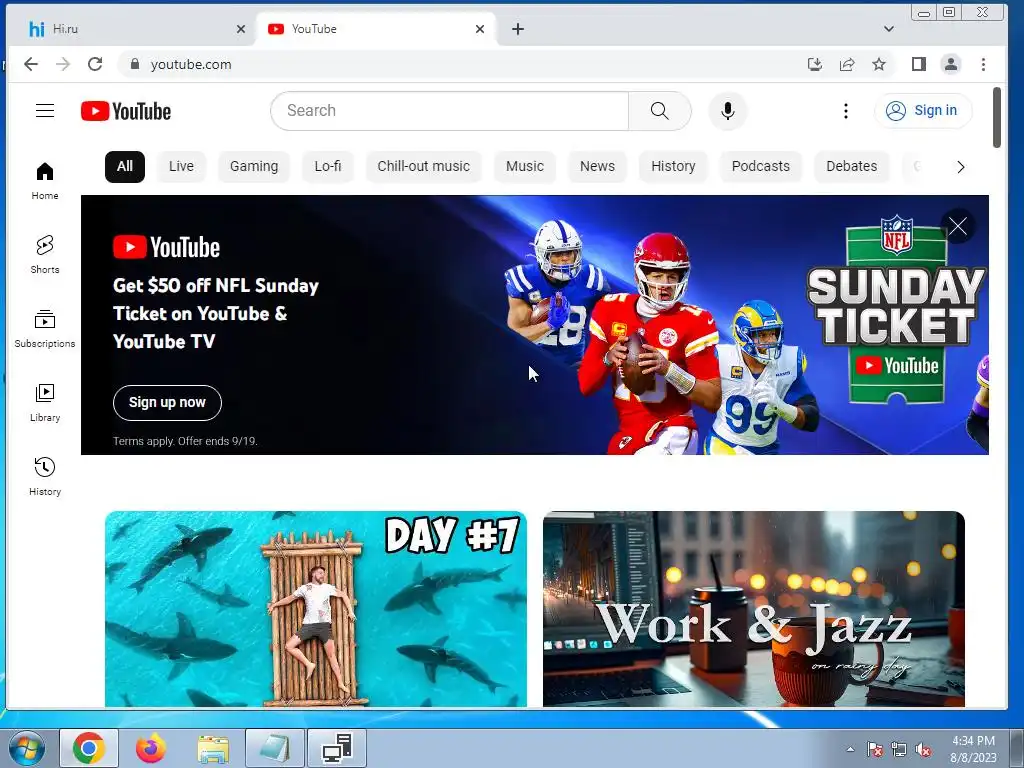
Task: Open History from the sidebar
Action: coord(45,477)
